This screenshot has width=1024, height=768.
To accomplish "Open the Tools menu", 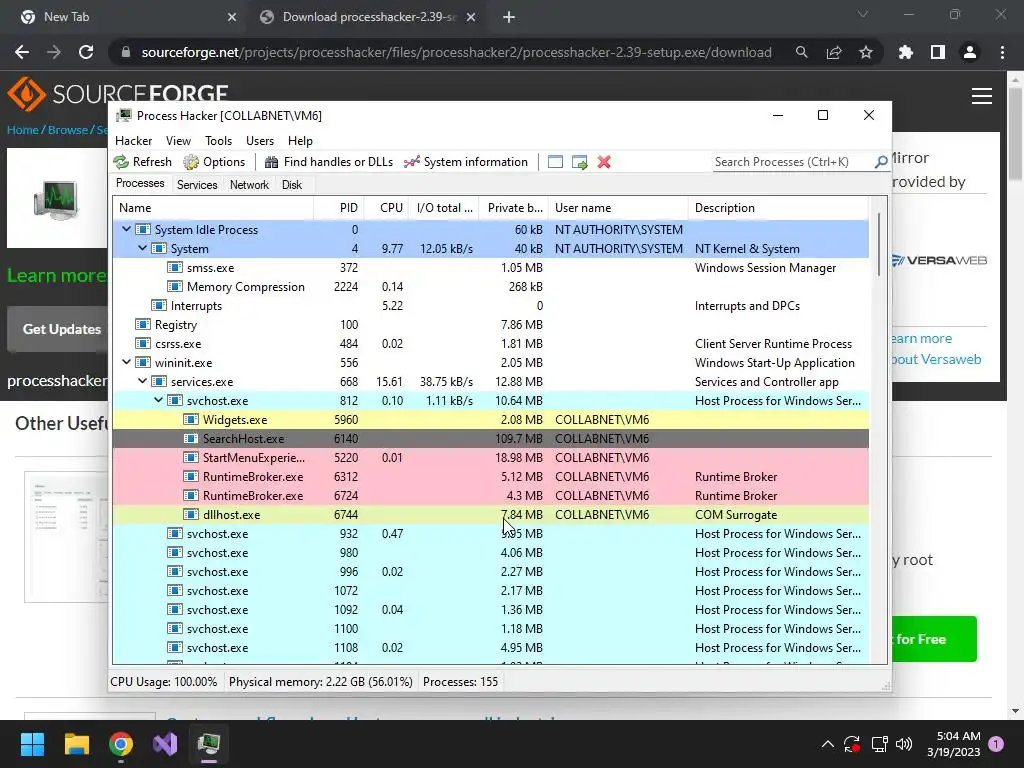I will pos(218,141).
